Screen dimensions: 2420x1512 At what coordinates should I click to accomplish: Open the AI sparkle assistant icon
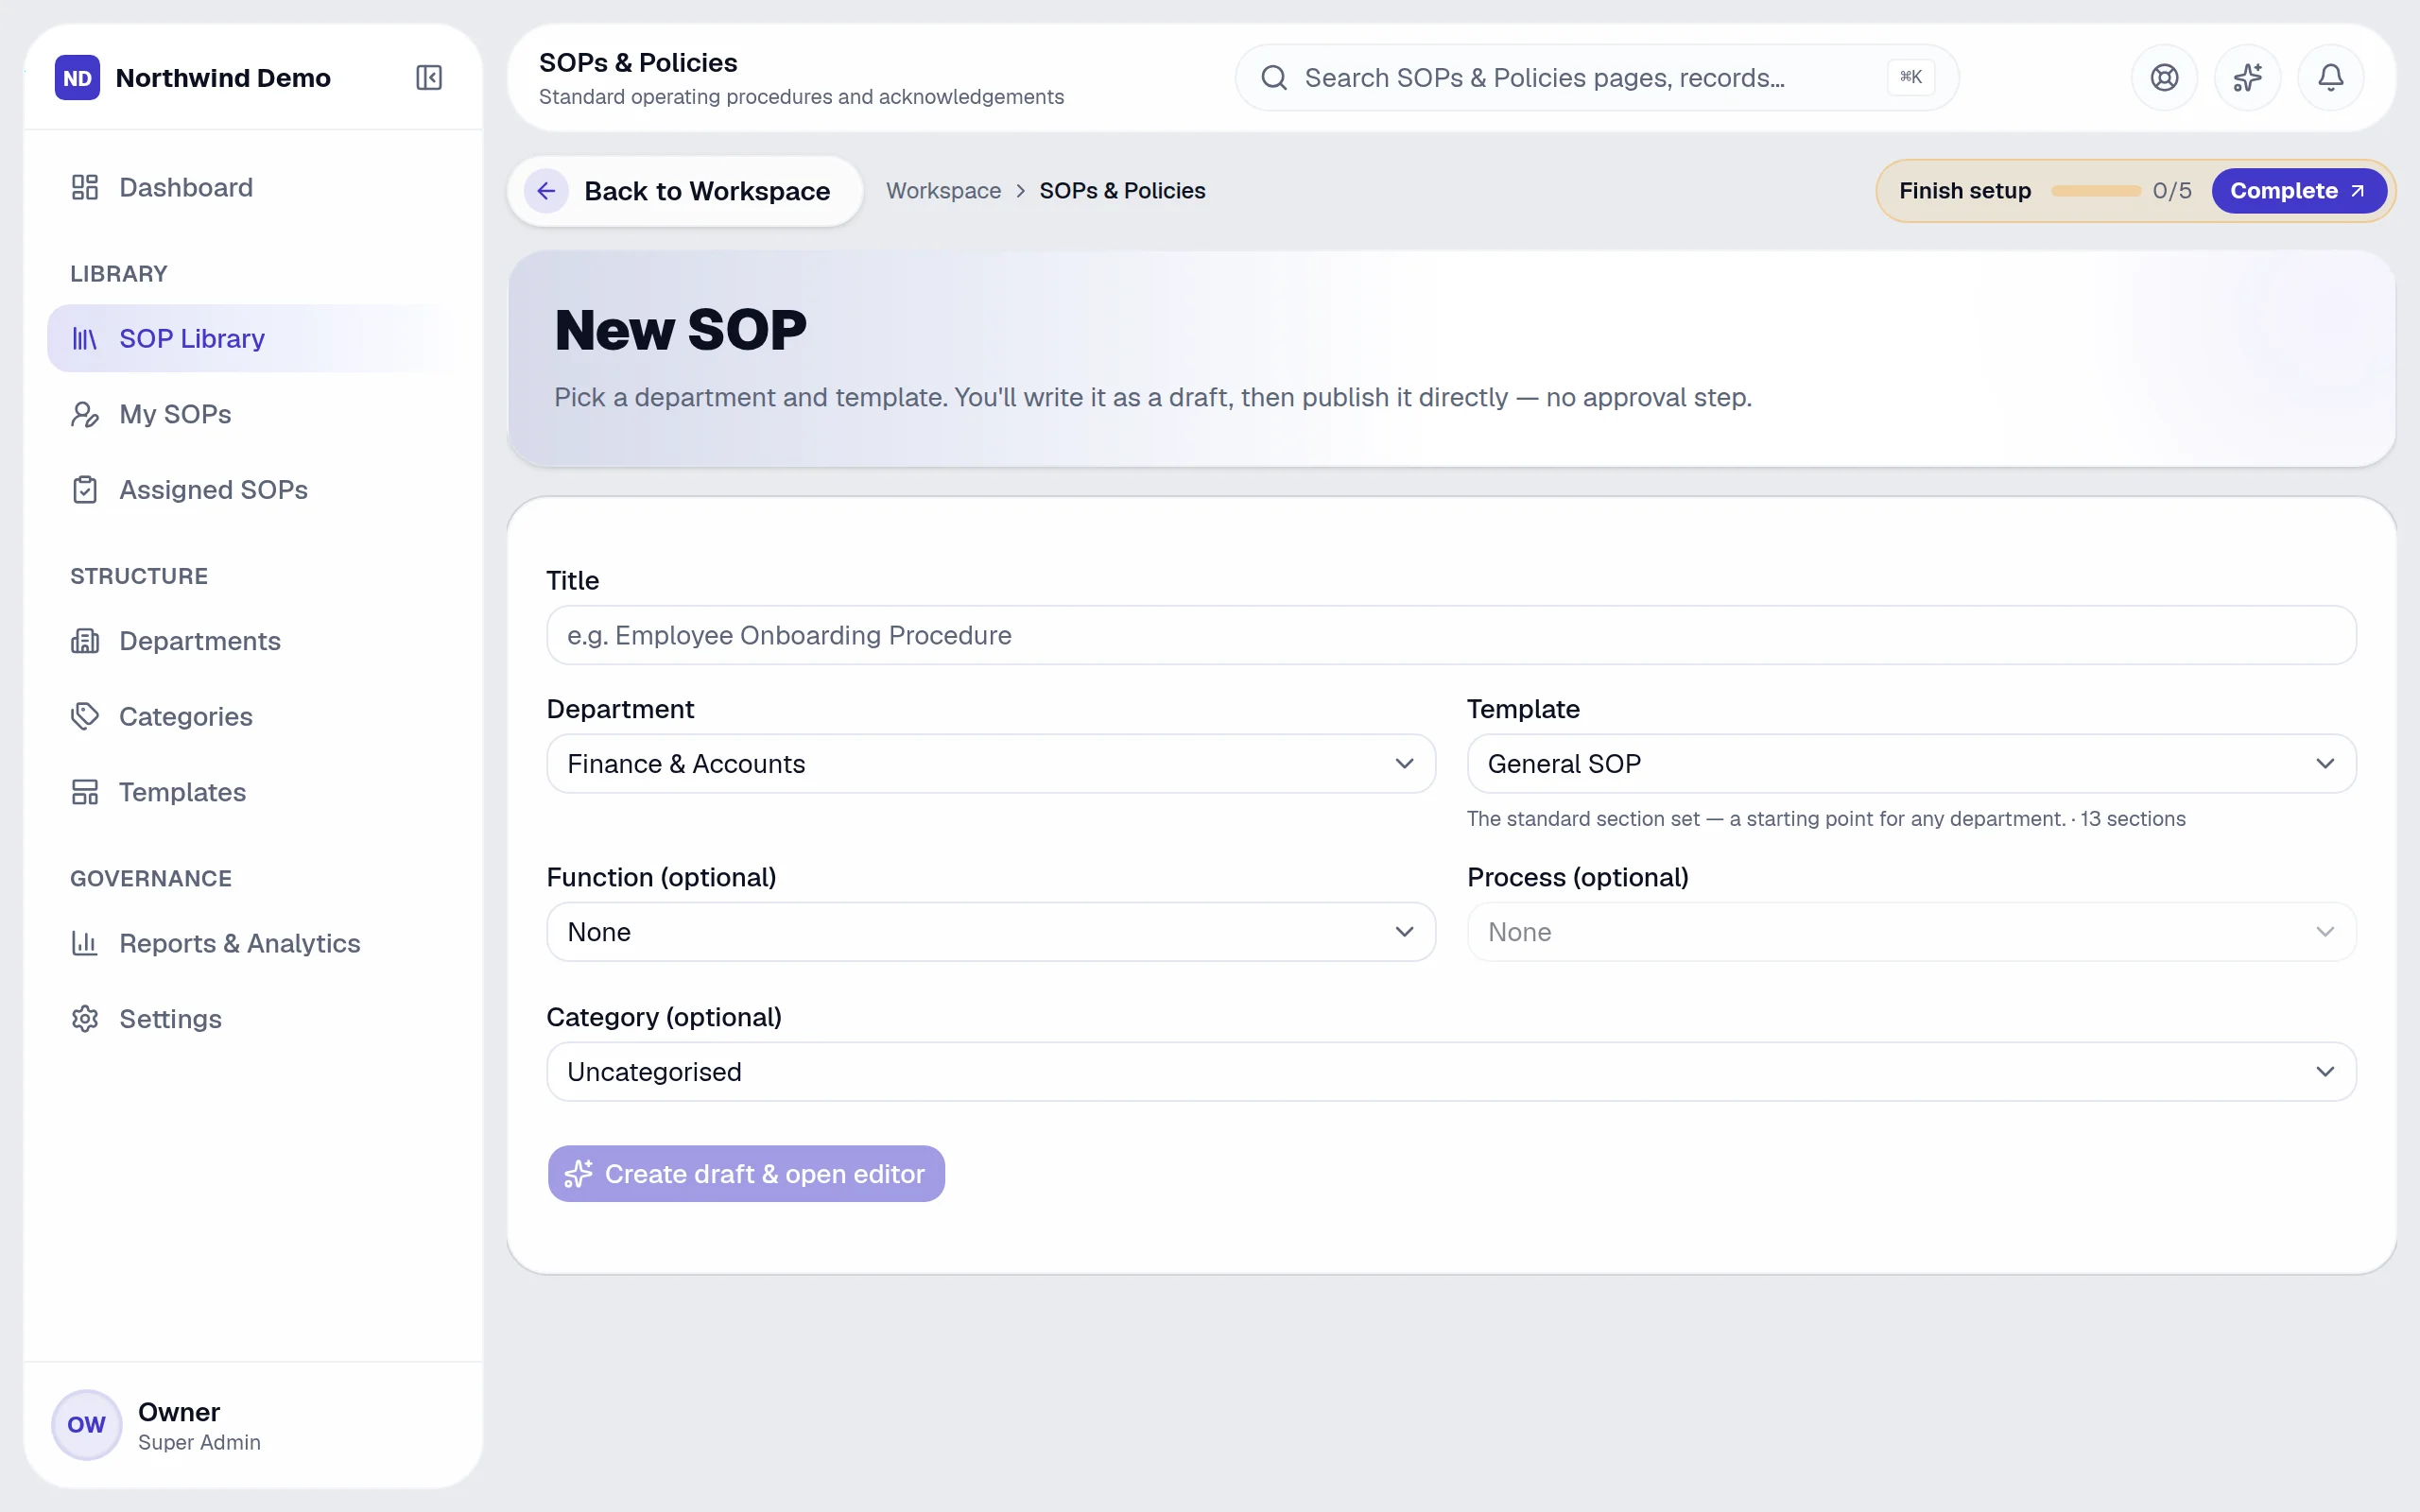2247,78
